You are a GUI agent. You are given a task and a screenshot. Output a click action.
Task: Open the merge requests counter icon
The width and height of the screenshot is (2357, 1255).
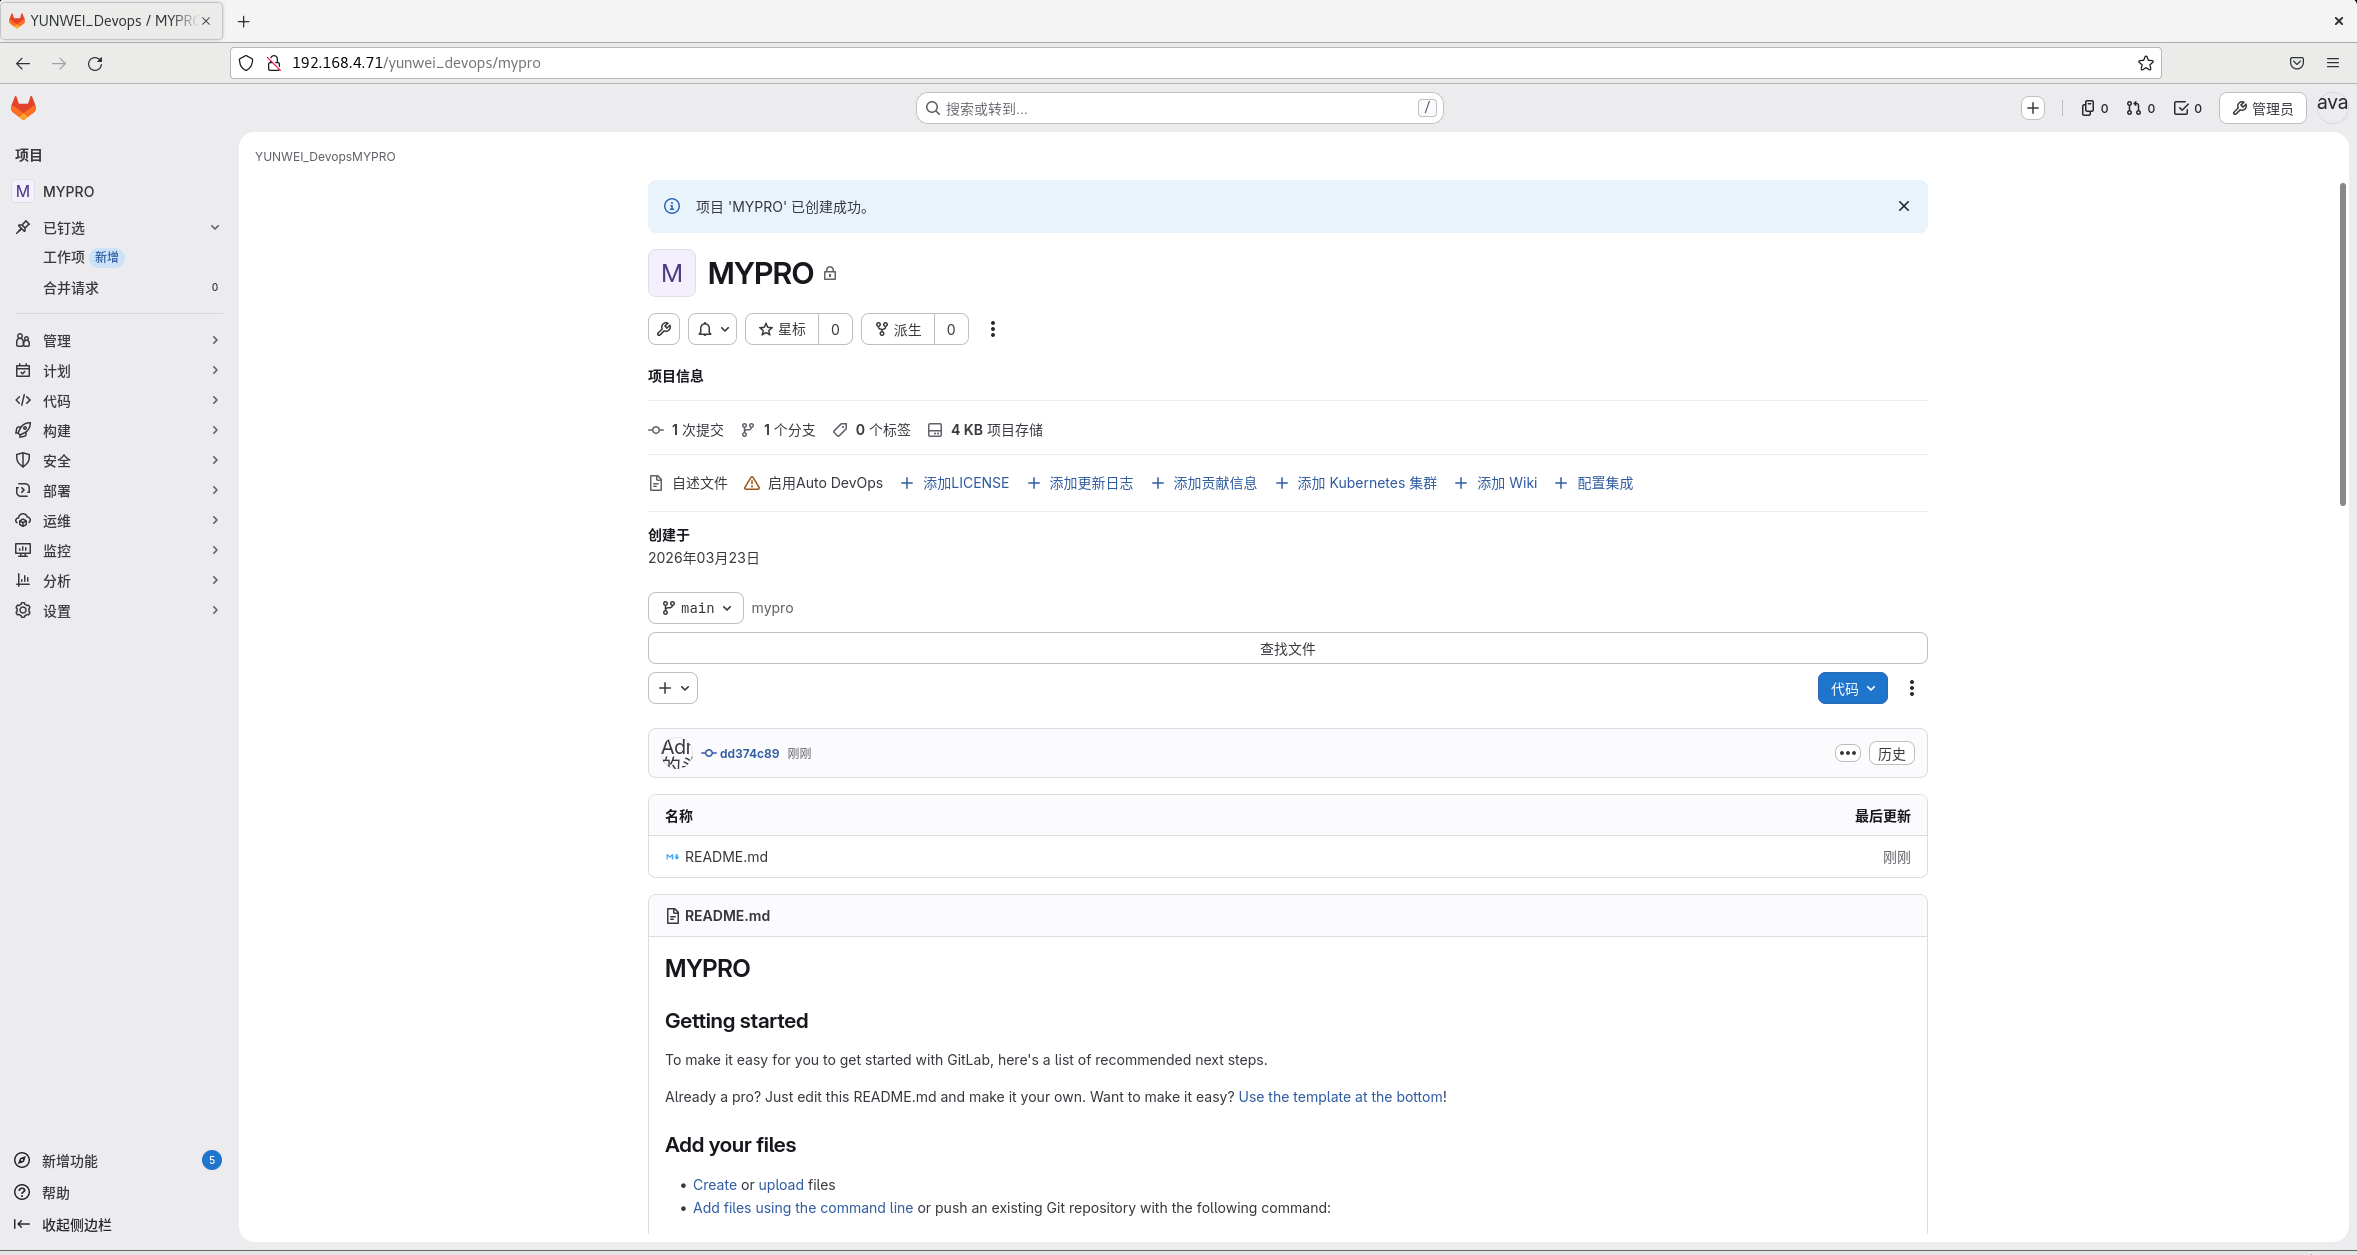2140,108
